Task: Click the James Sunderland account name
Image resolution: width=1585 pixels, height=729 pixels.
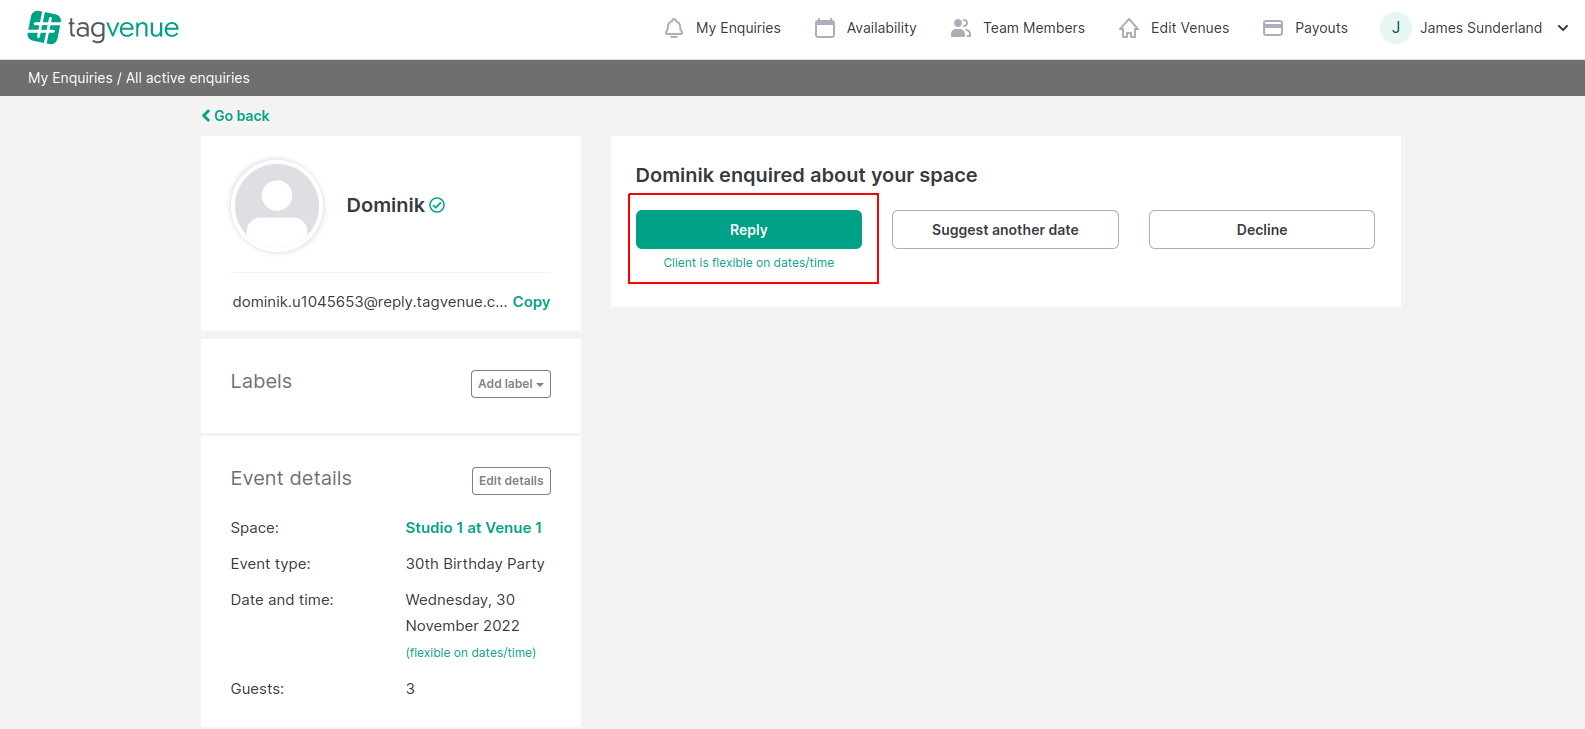Action: point(1481,28)
